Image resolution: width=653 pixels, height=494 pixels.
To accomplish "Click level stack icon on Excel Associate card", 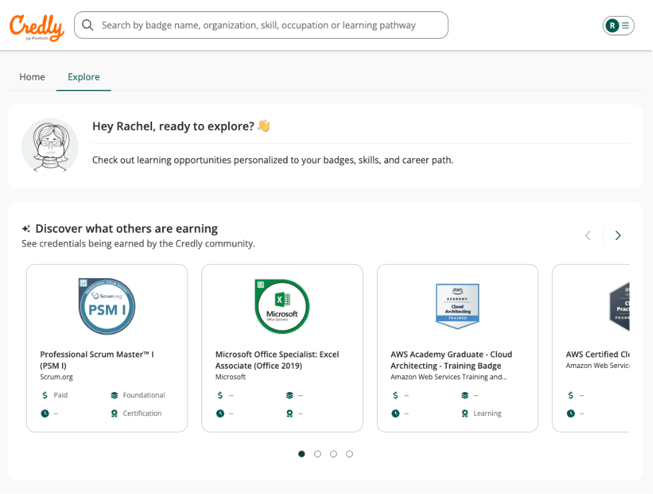I will click(289, 395).
